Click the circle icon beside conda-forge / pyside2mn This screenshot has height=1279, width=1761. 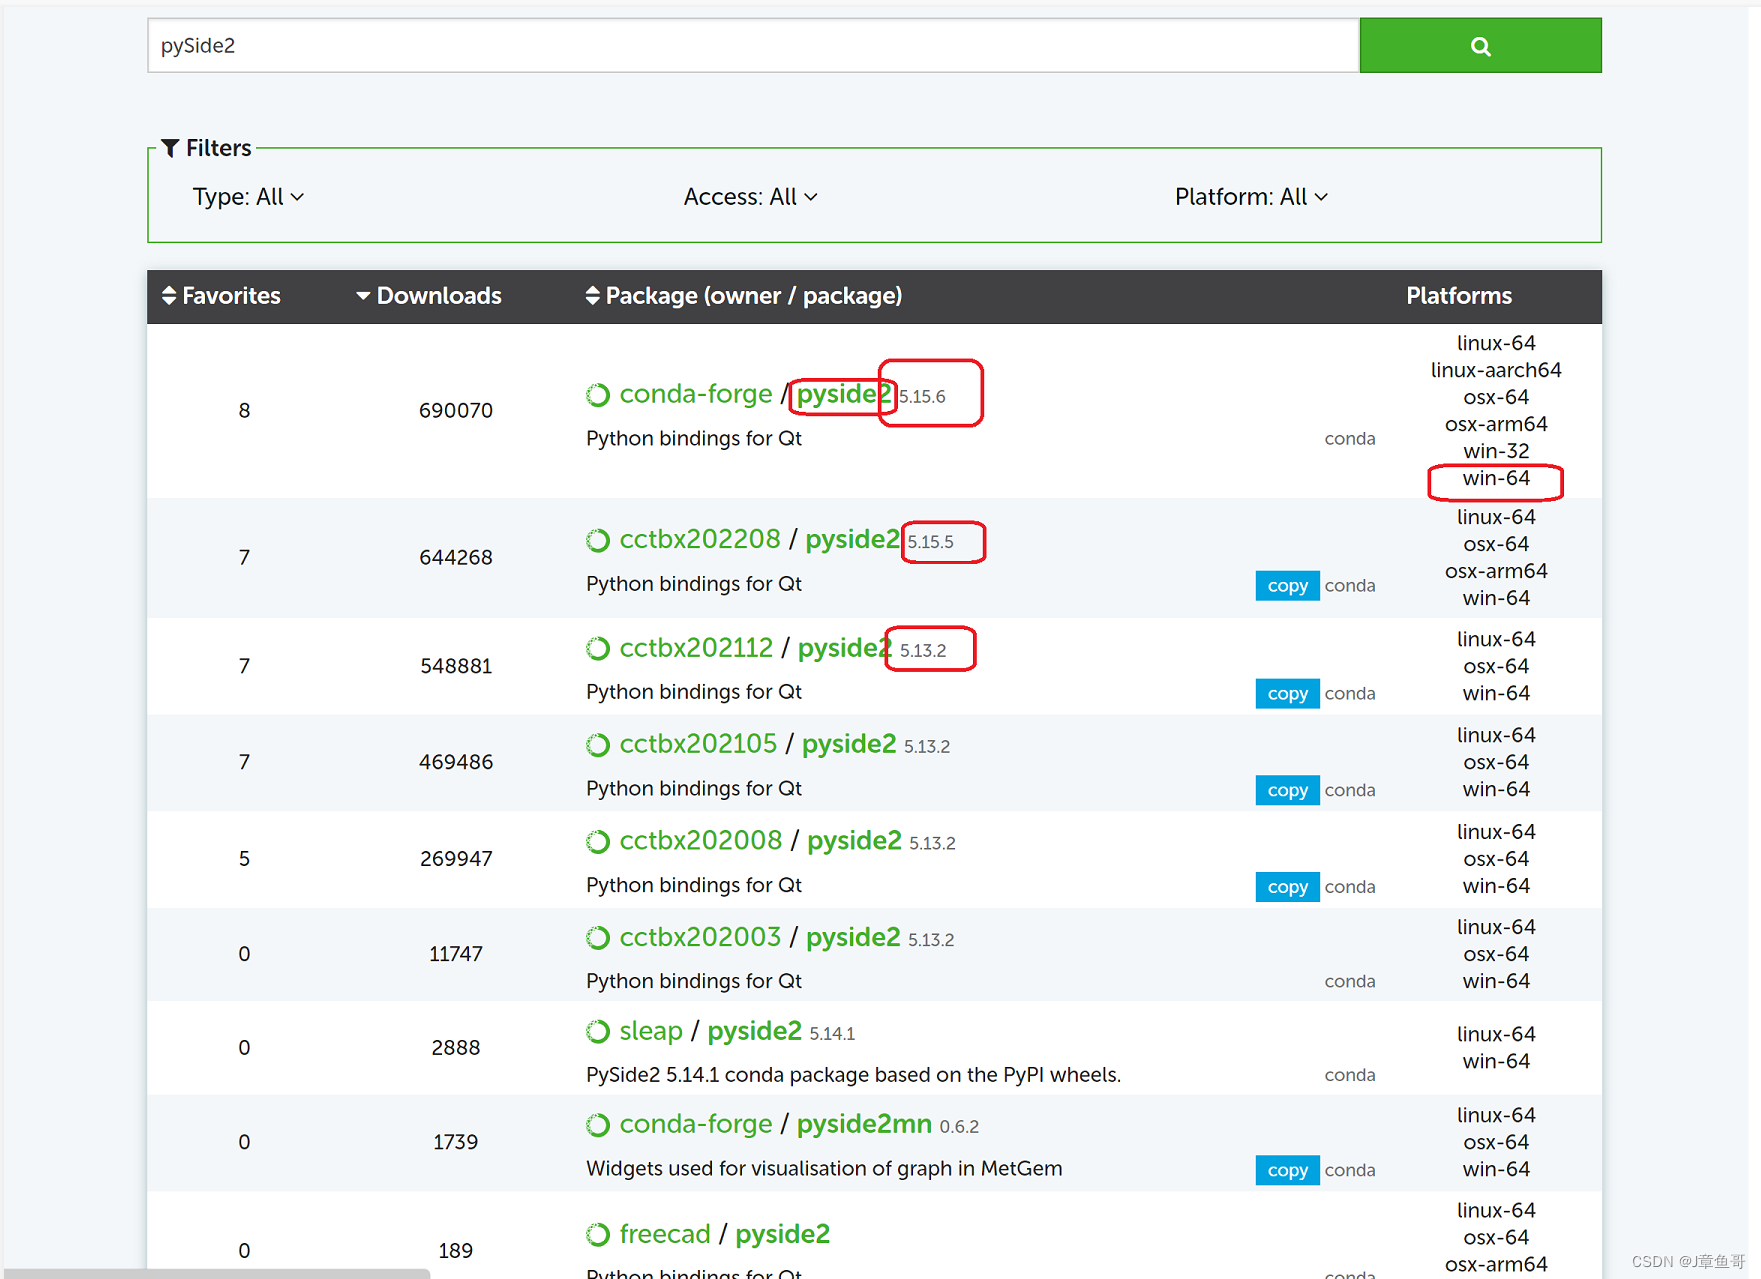(598, 1125)
